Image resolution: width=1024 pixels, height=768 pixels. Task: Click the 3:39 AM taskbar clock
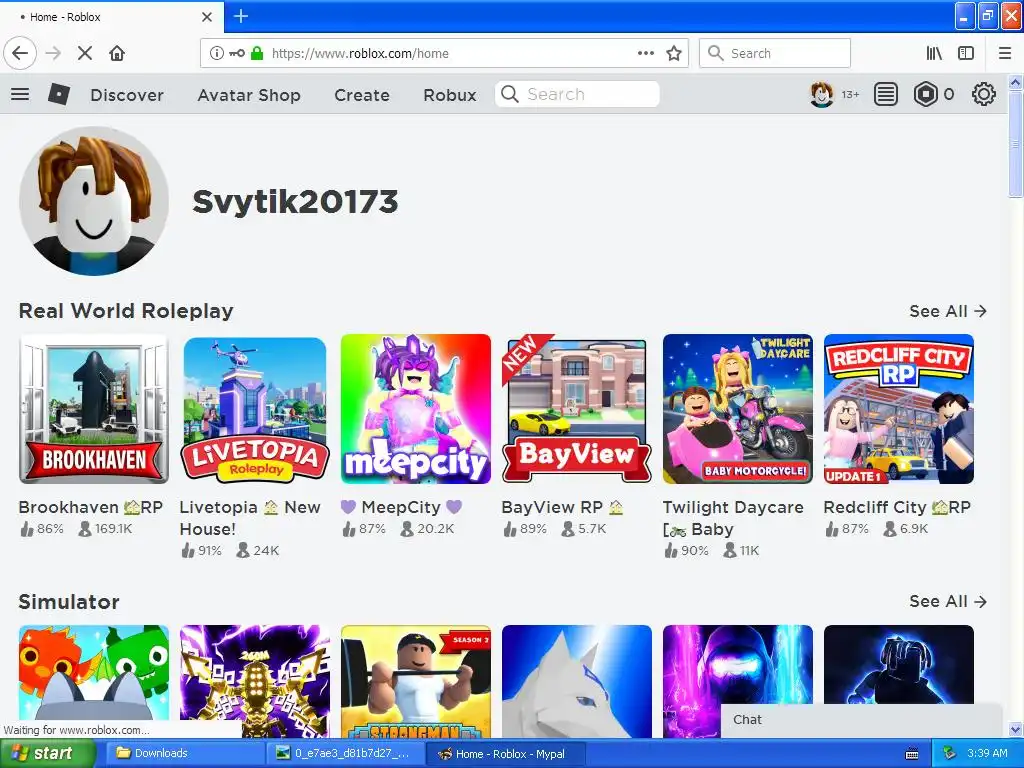(987, 753)
